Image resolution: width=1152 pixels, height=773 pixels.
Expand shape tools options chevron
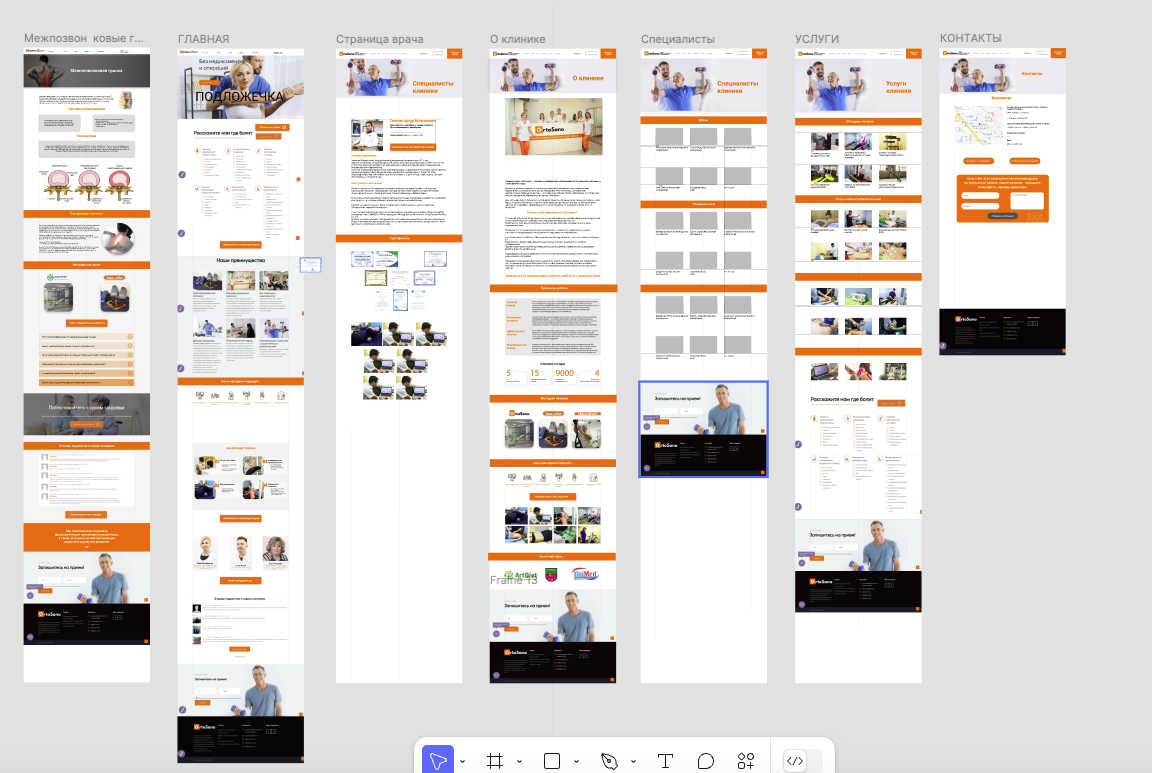pos(576,762)
